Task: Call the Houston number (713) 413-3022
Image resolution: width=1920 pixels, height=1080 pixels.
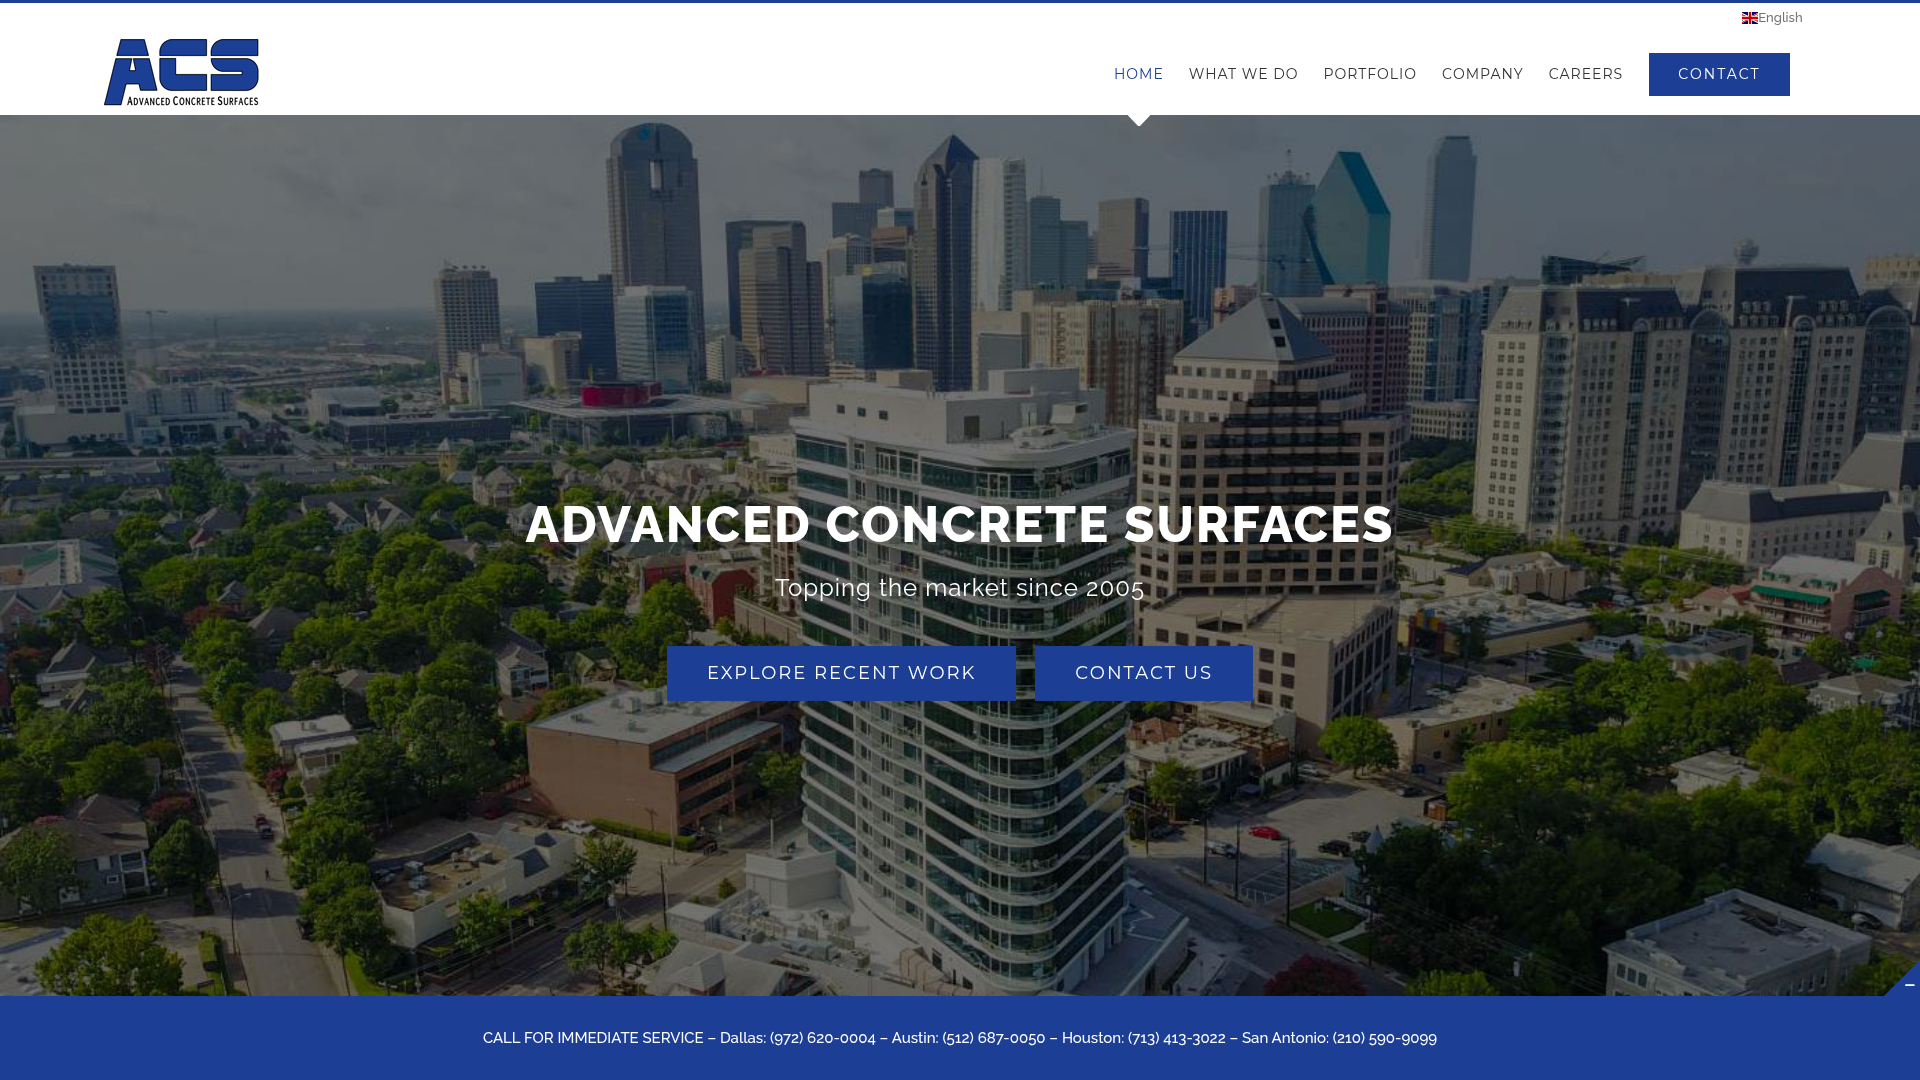Action: click(1177, 1038)
